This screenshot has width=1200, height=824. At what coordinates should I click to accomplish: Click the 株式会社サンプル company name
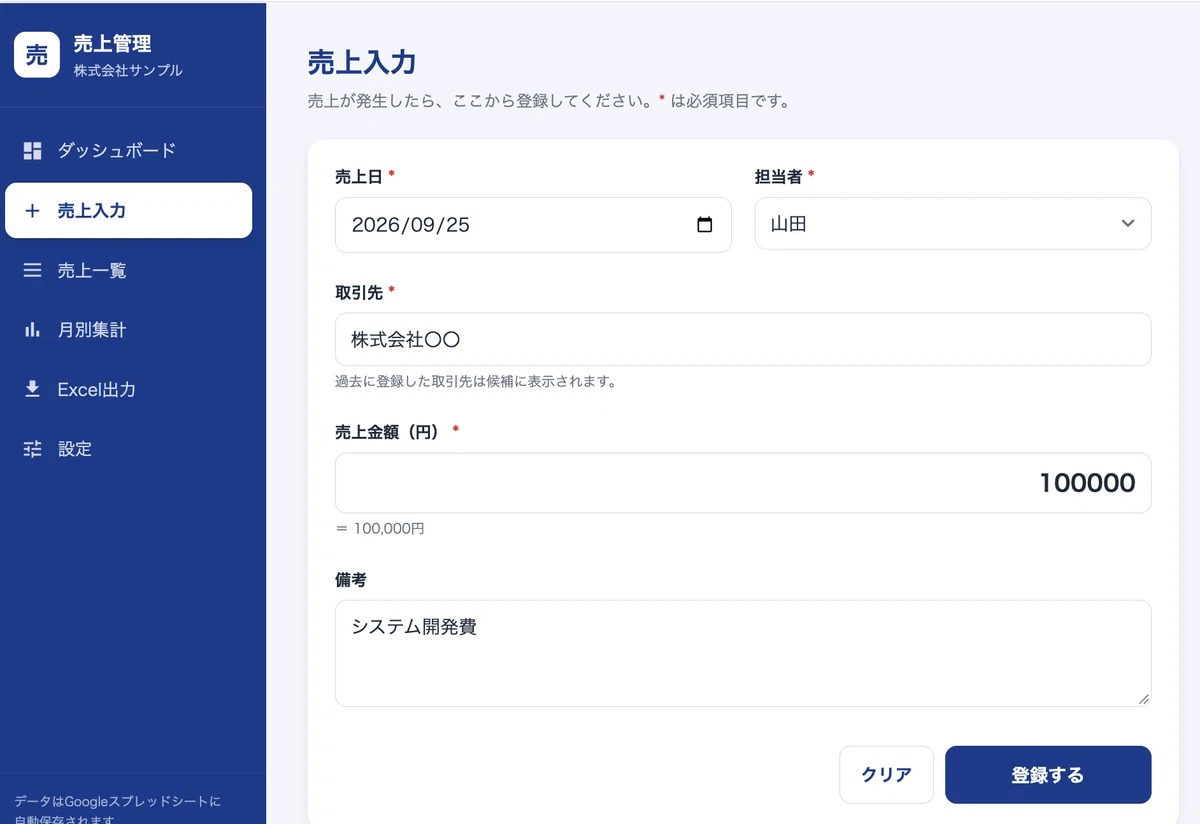(x=128, y=71)
